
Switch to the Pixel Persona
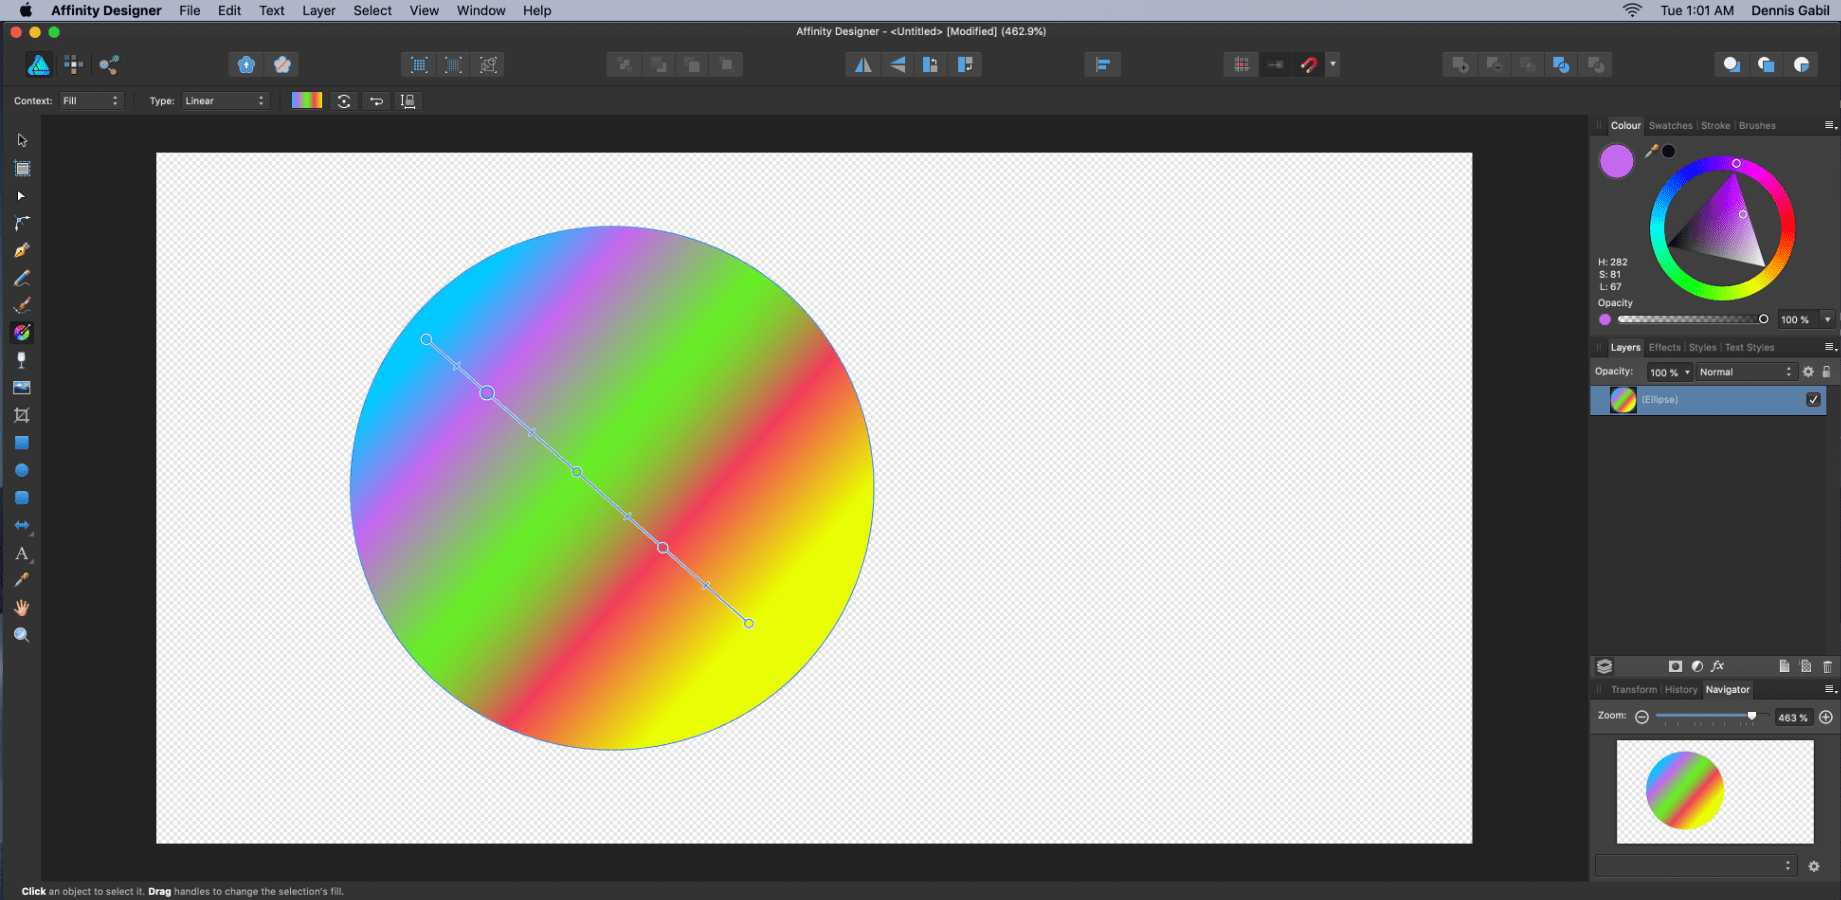pos(74,65)
